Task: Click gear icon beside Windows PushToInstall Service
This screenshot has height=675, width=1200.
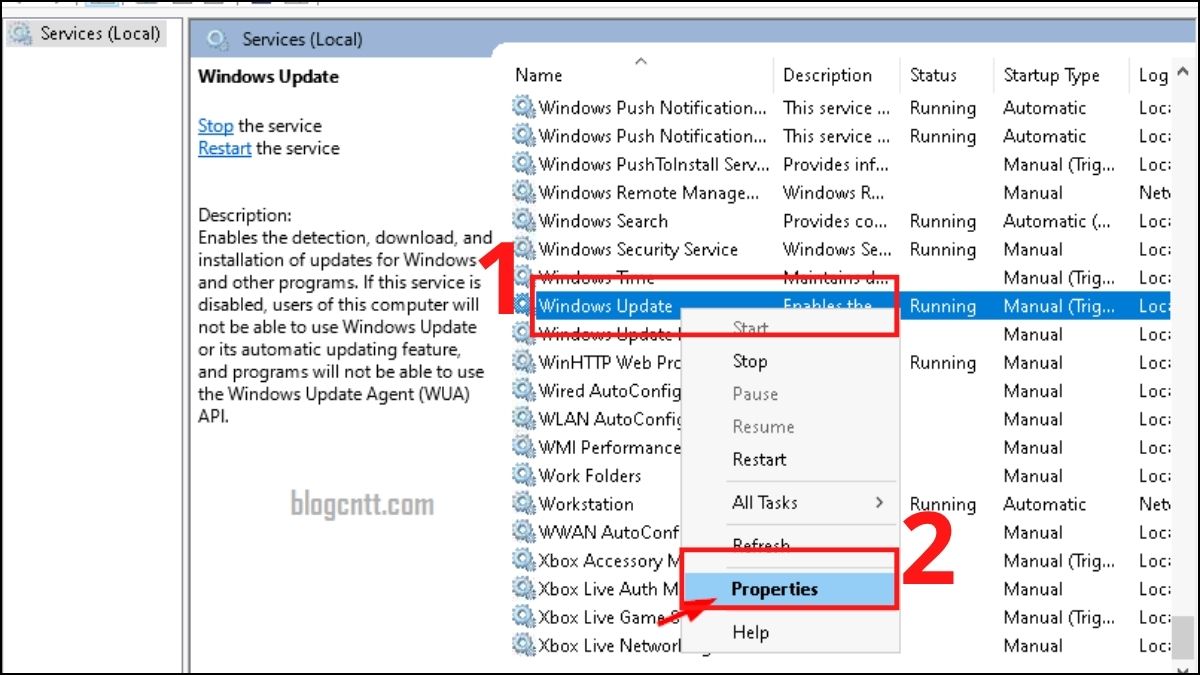Action: [524, 164]
